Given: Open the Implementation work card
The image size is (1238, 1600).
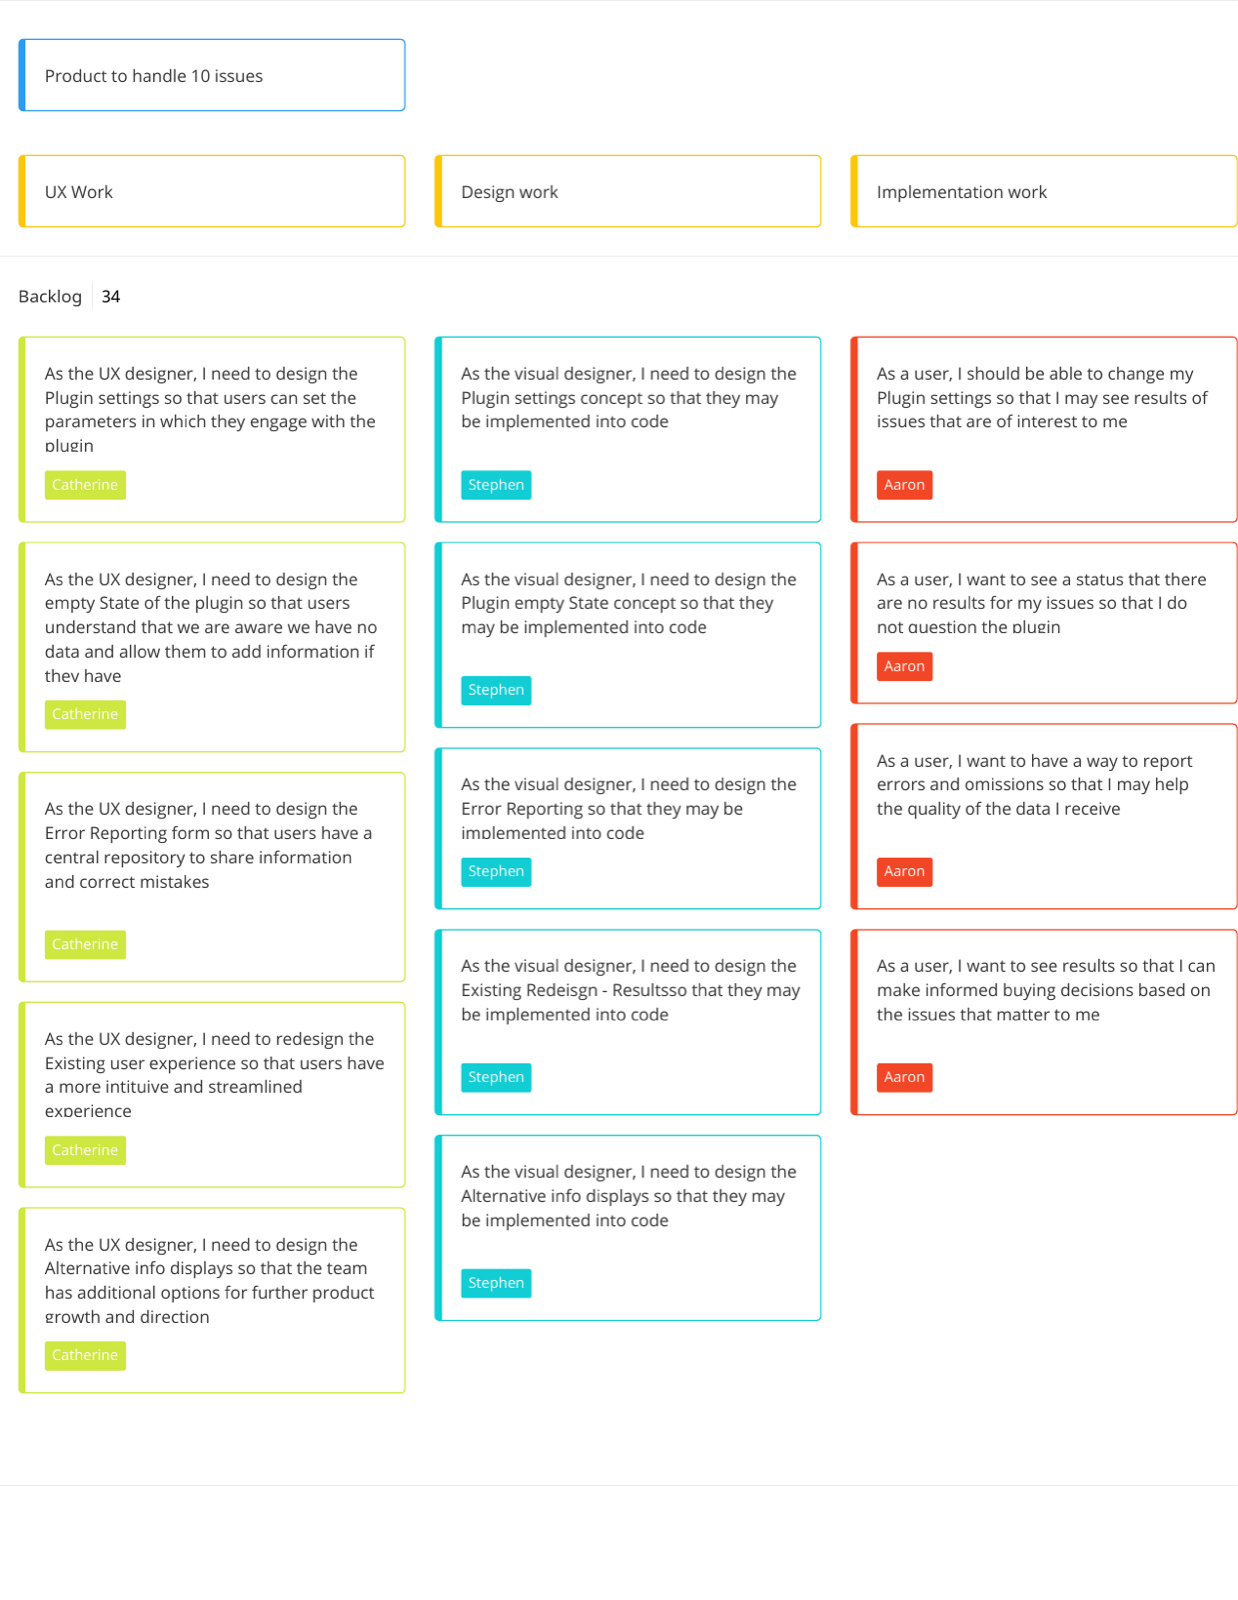Looking at the screenshot, I should pos(1044,191).
